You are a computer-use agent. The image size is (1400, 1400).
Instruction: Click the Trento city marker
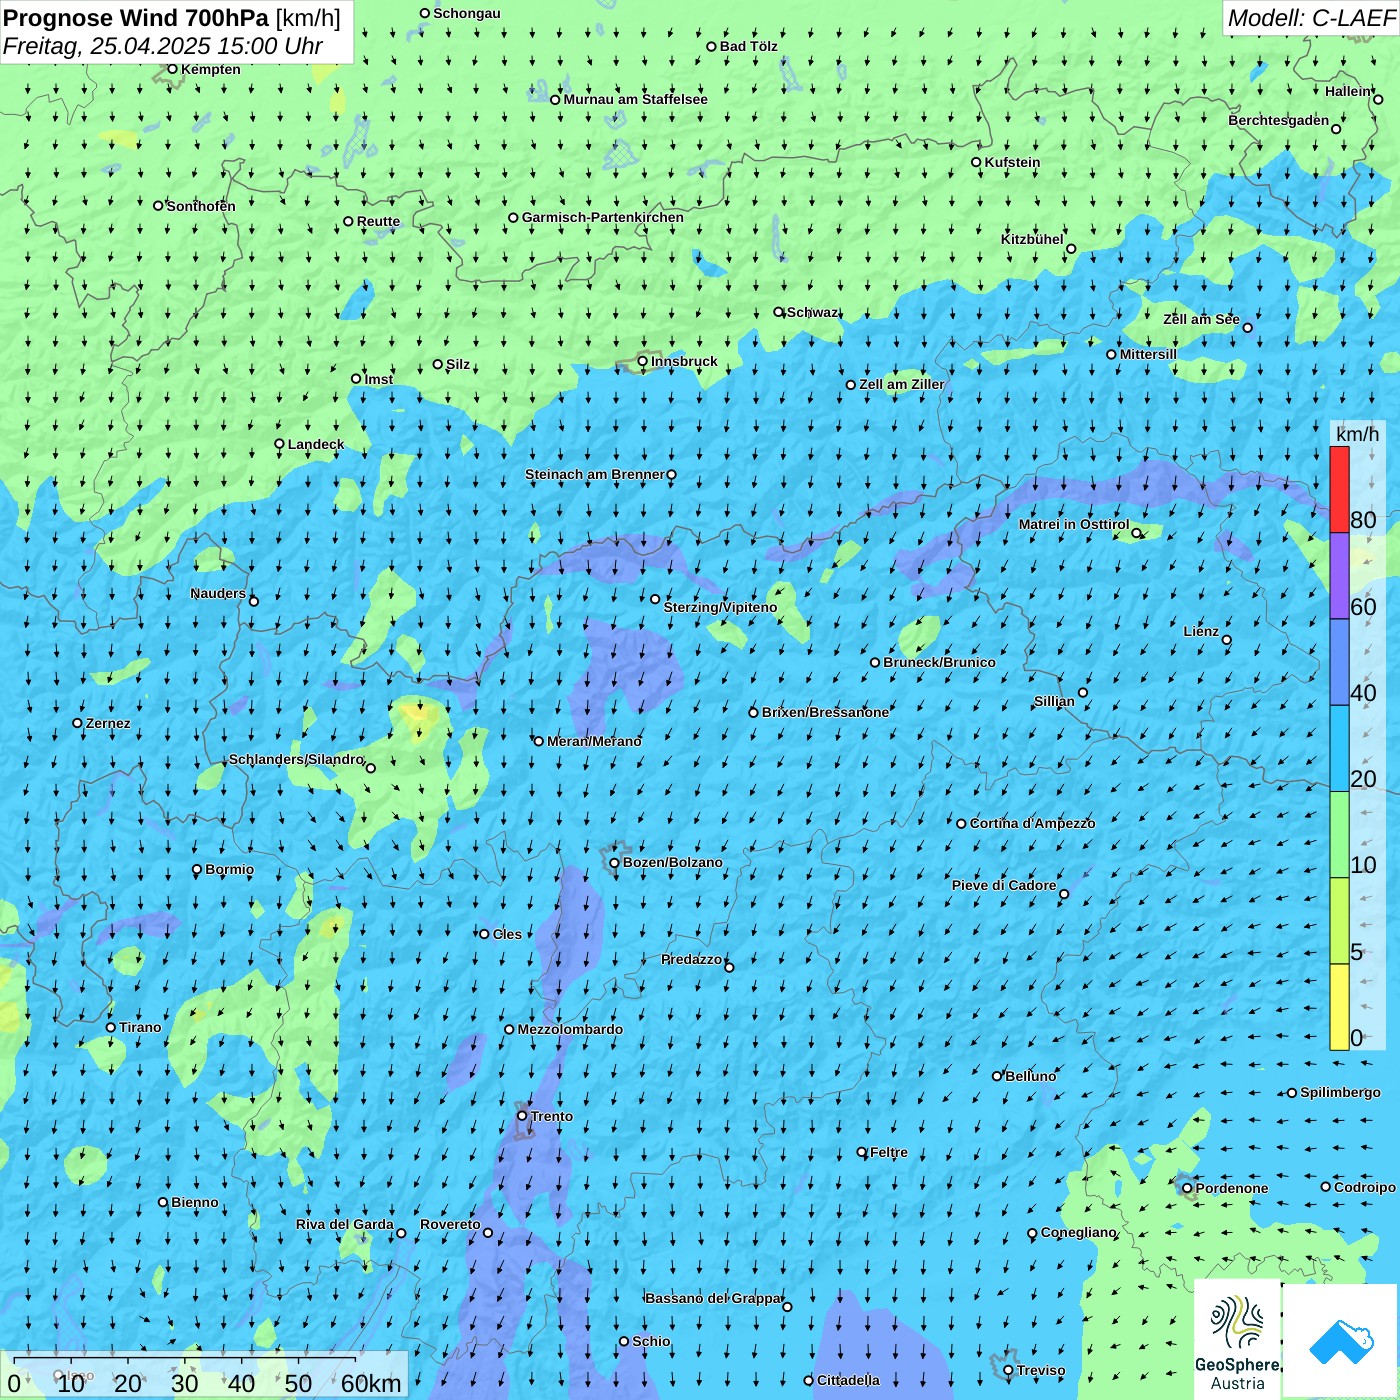coord(522,1116)
